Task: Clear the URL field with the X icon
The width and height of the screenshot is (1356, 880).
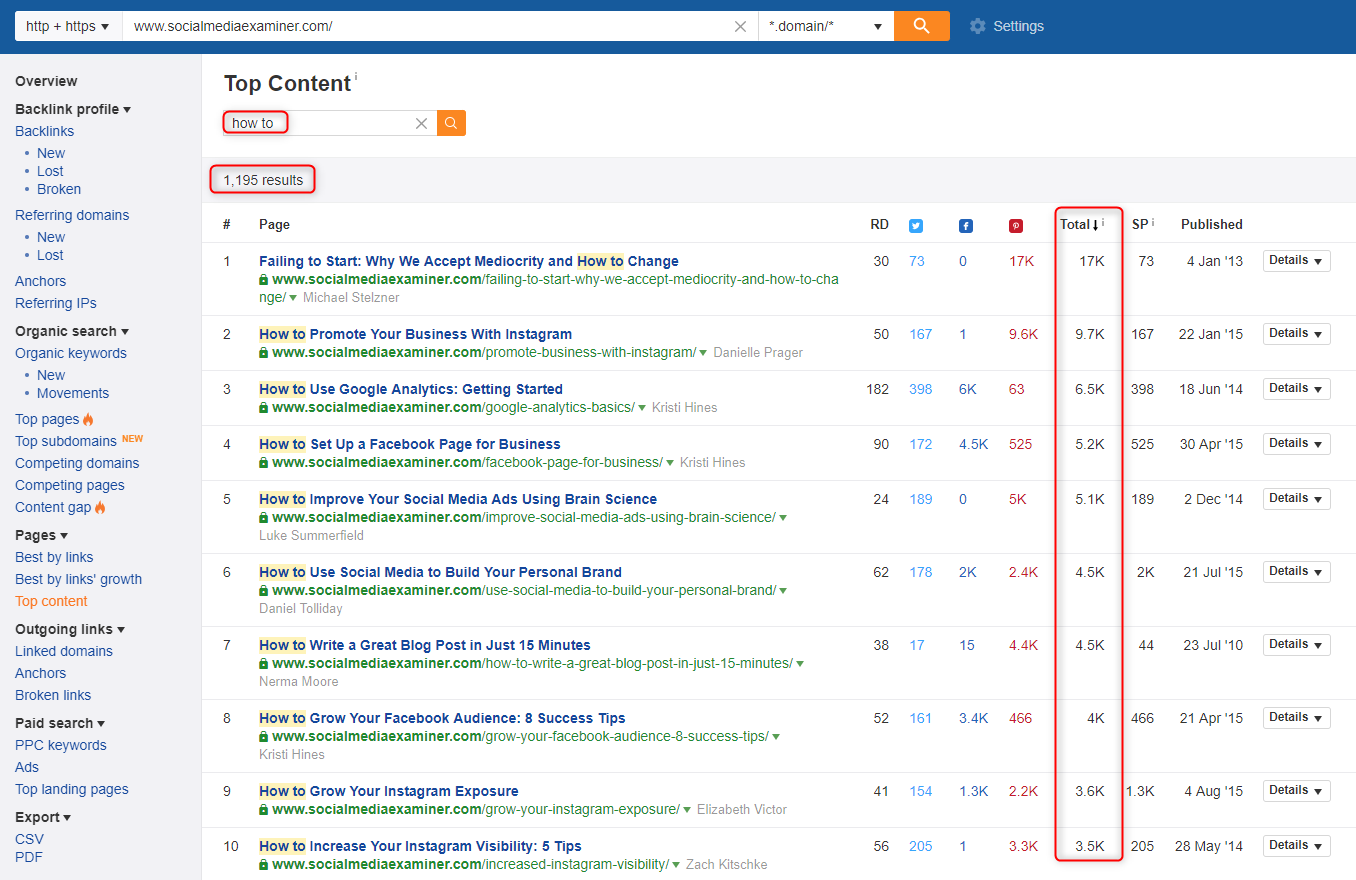Action: pos(740,27)
